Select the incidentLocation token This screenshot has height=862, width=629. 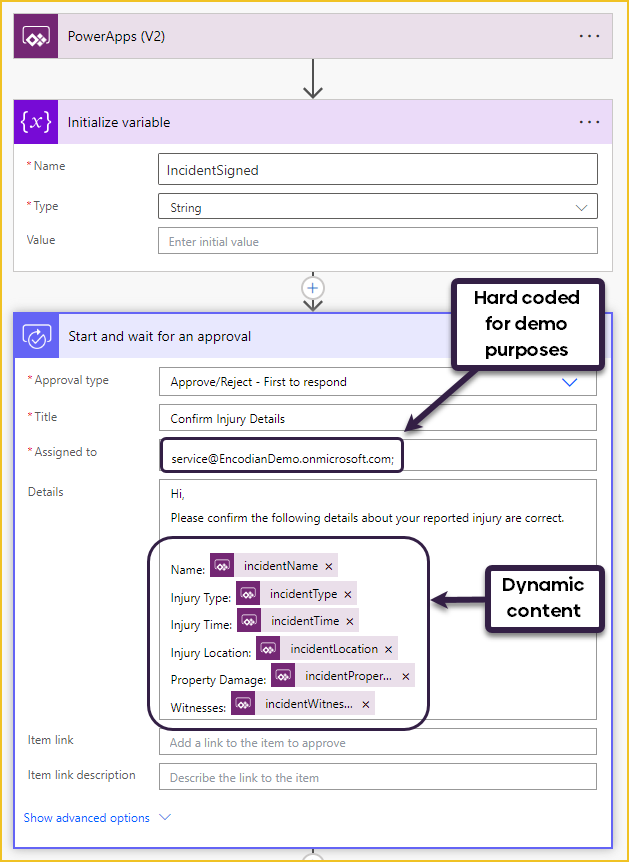click(x=327, y=648)
